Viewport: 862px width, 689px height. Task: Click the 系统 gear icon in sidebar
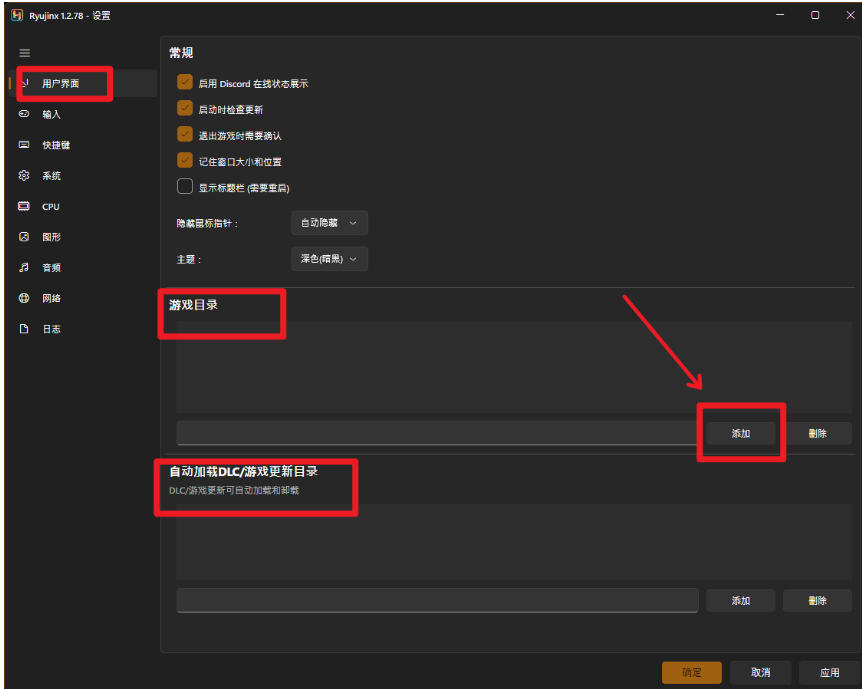coord(24,176)
